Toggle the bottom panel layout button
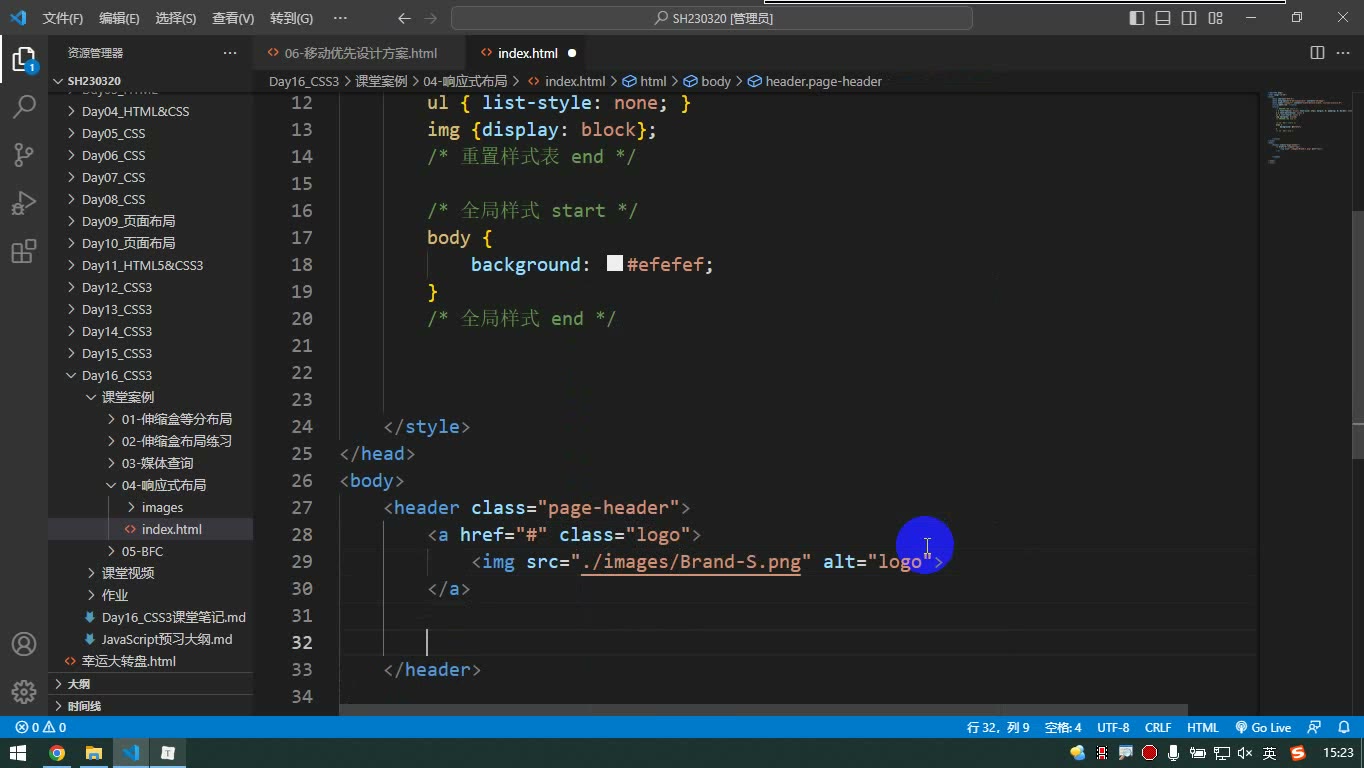Viewport: 1364px width, 768px height. click(1163, 18)
